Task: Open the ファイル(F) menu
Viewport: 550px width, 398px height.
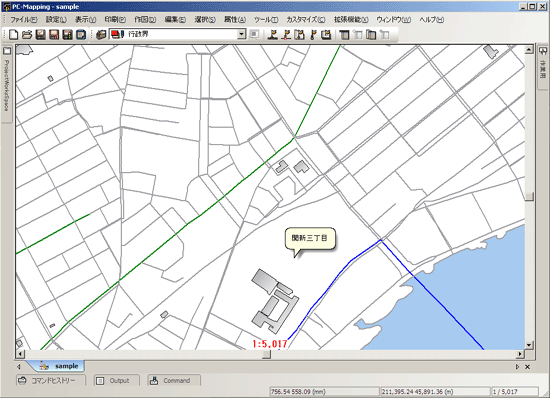Action: [24, 20]
